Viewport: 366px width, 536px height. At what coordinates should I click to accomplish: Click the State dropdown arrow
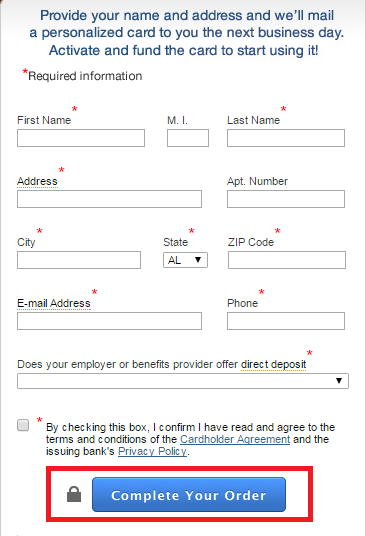tap(198, 260)
